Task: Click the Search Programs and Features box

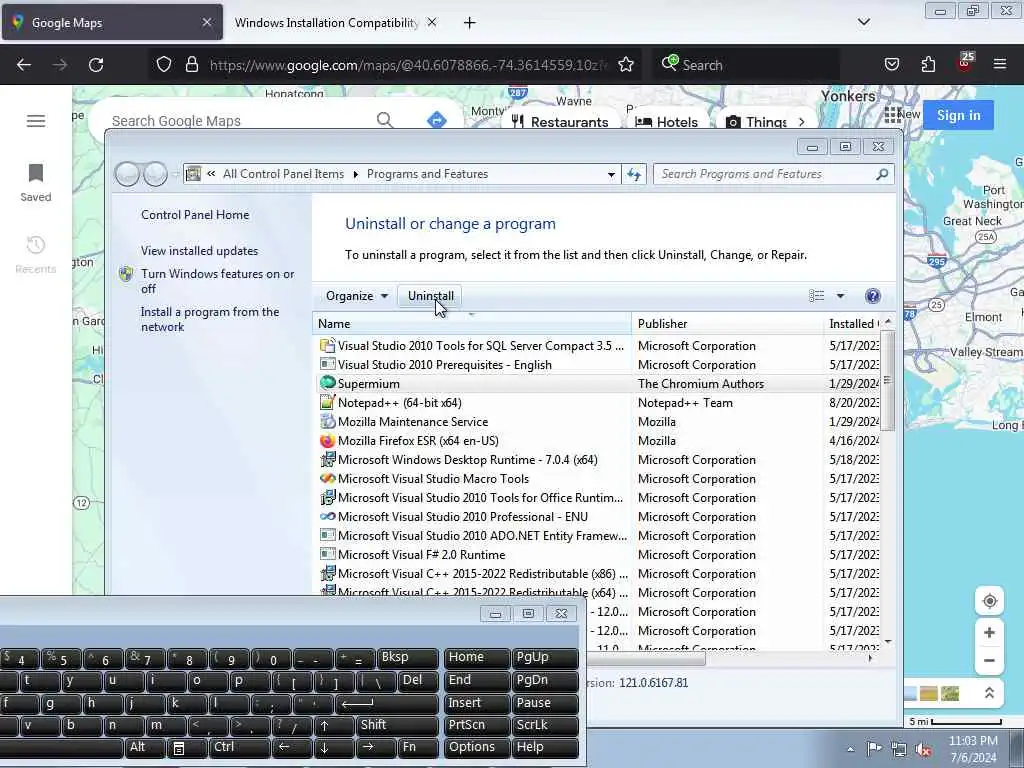Action: click(x=764, y=174)
